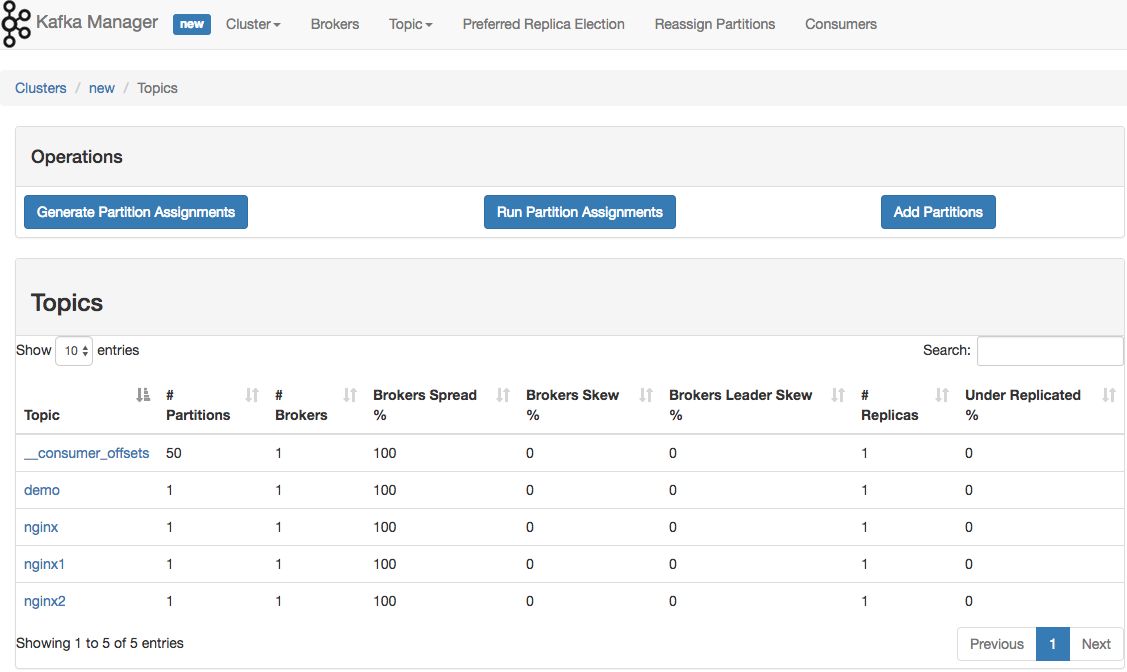
Task: Open the nginx1 topic link
Action: pos(45,564)
